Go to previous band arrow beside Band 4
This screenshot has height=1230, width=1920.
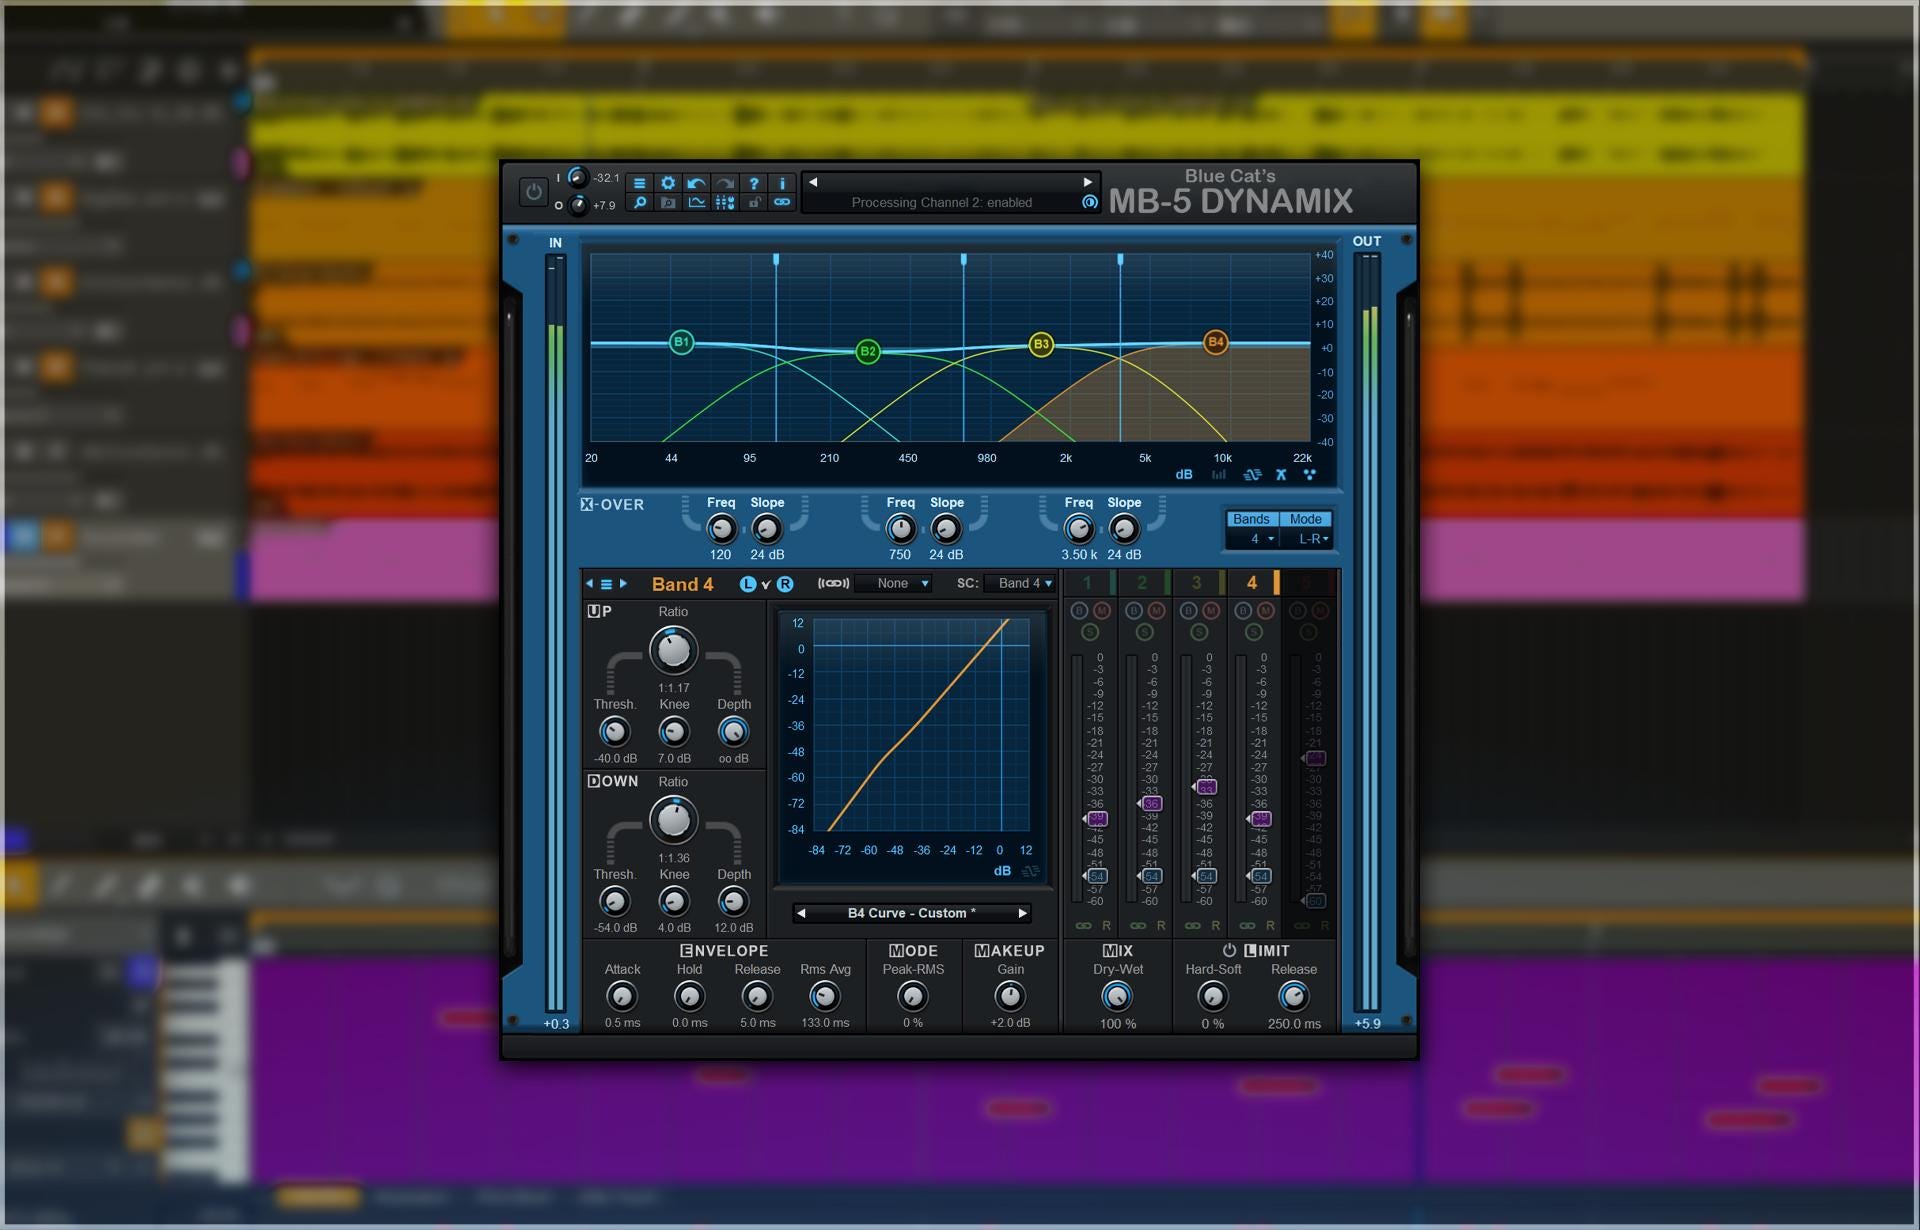tap(589, 584)
